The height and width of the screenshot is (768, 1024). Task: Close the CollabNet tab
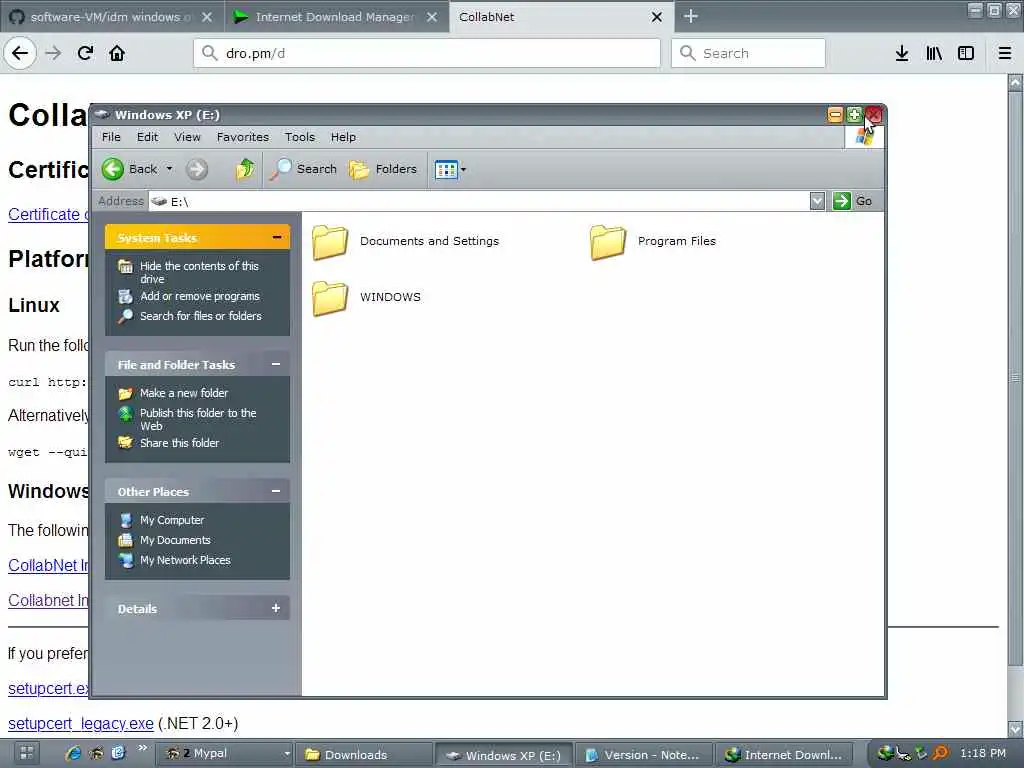coord(657,17)
